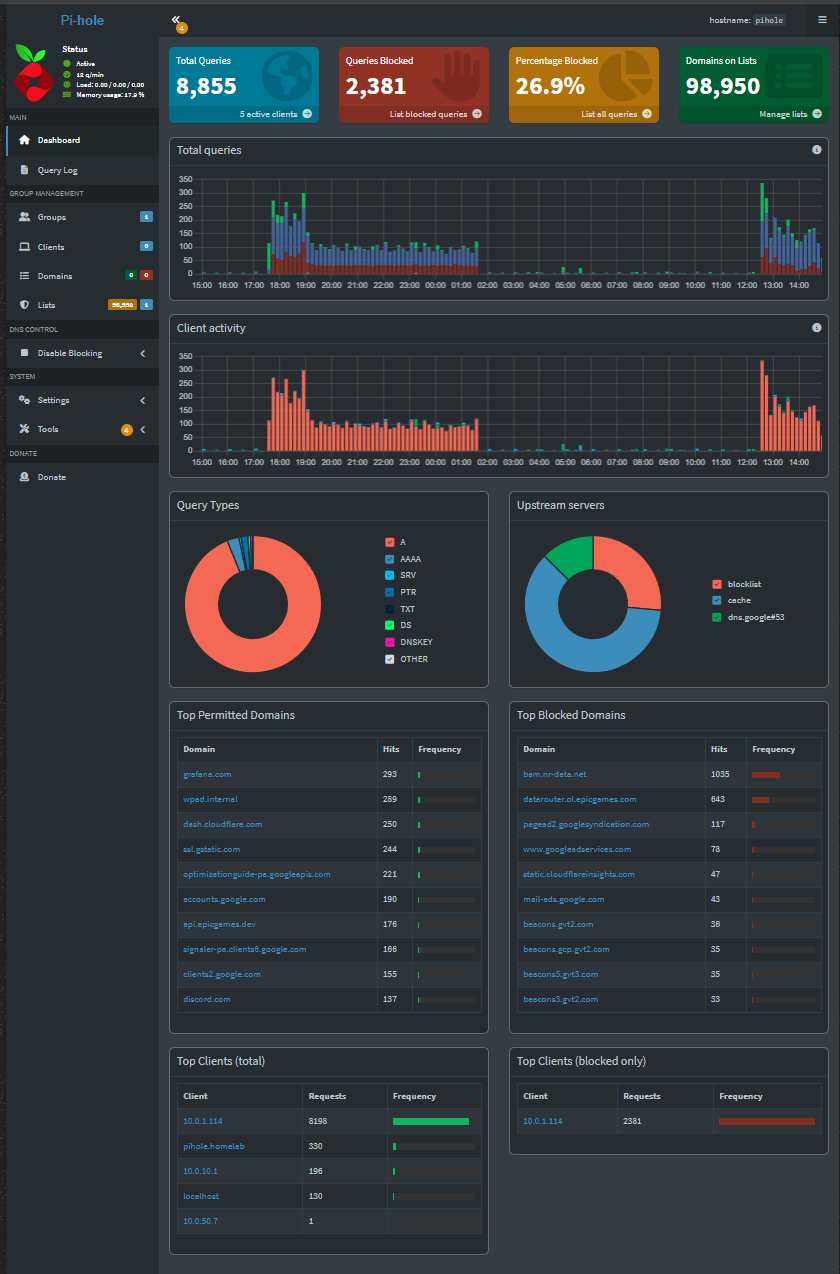Toggle the PTR query type legend checkbox

click(x=390, y=592)
